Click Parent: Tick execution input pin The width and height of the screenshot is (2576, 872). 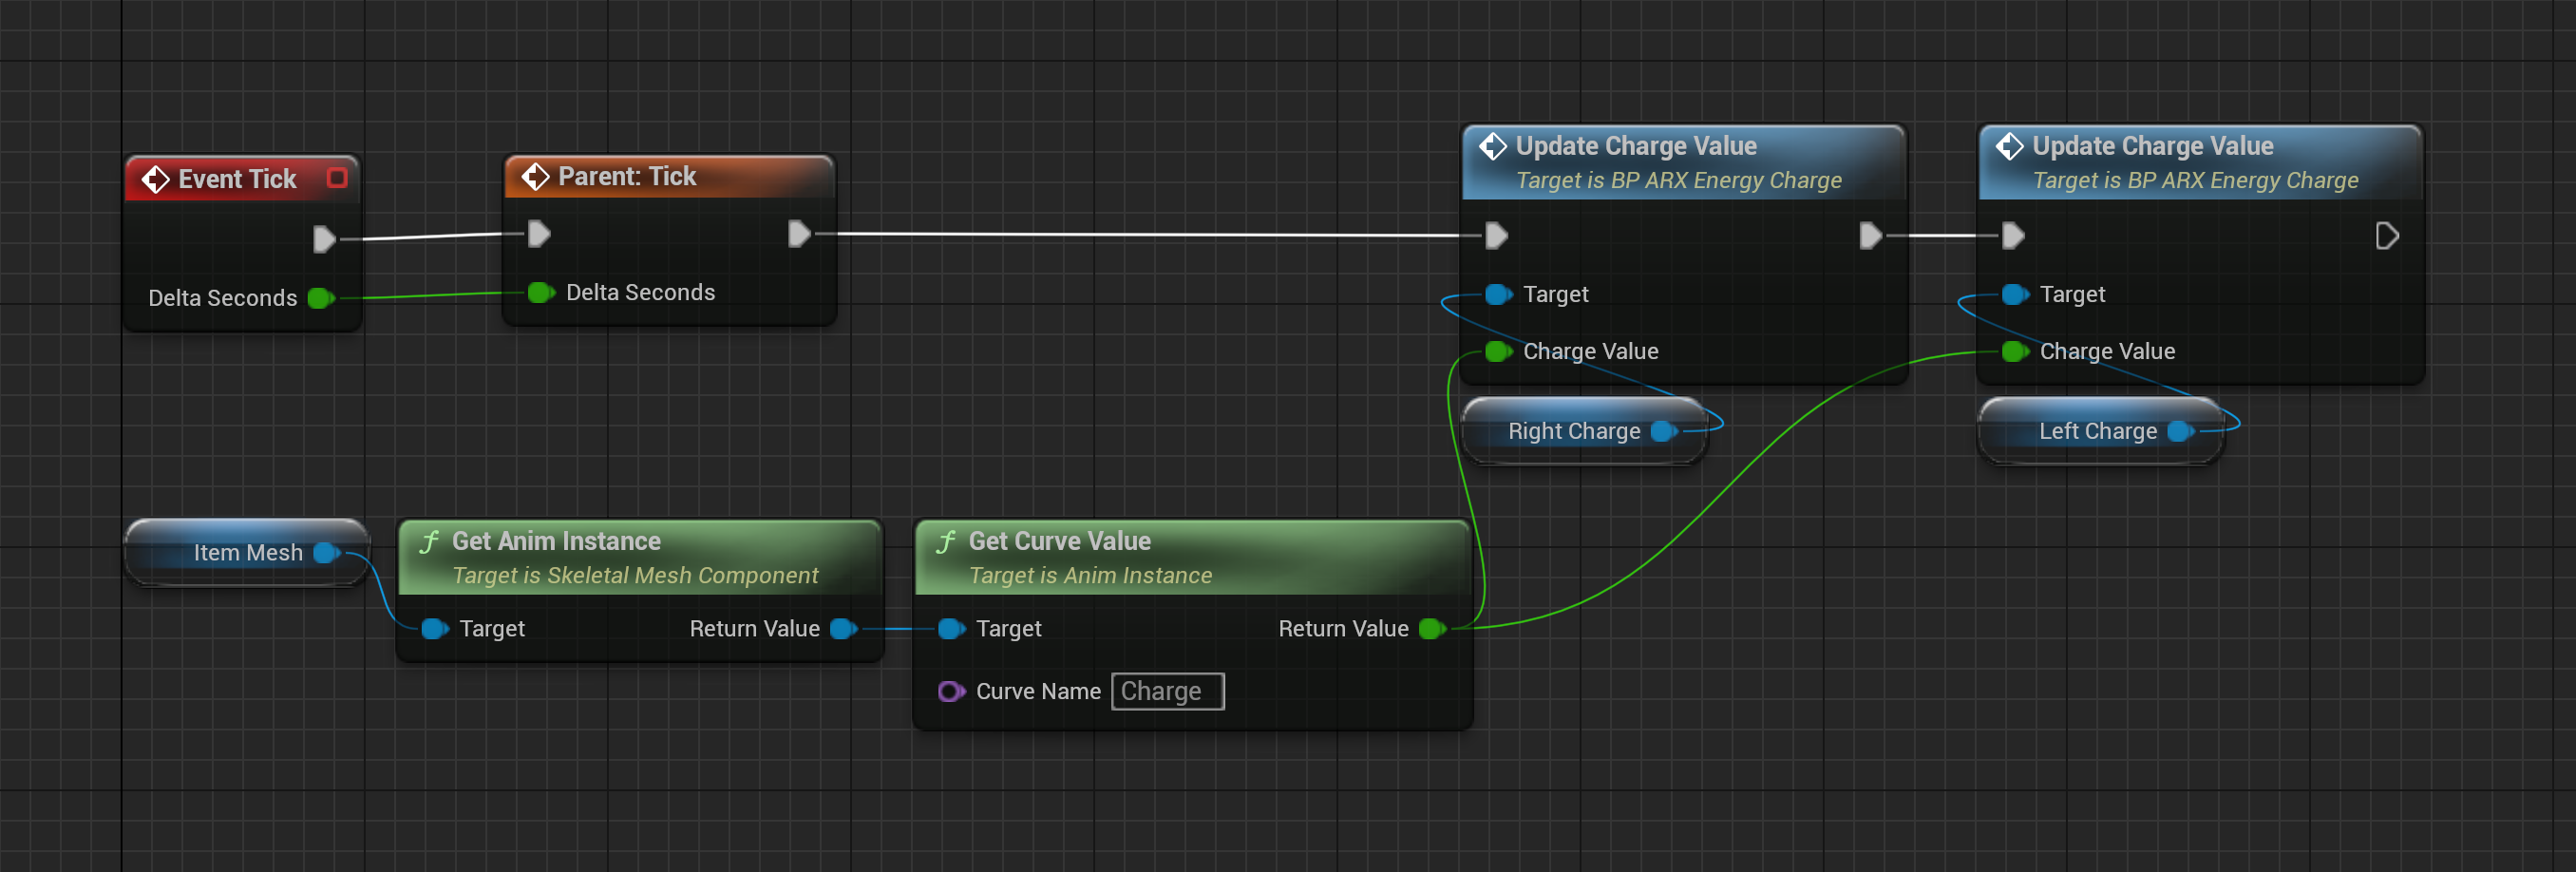pos(539,235)
